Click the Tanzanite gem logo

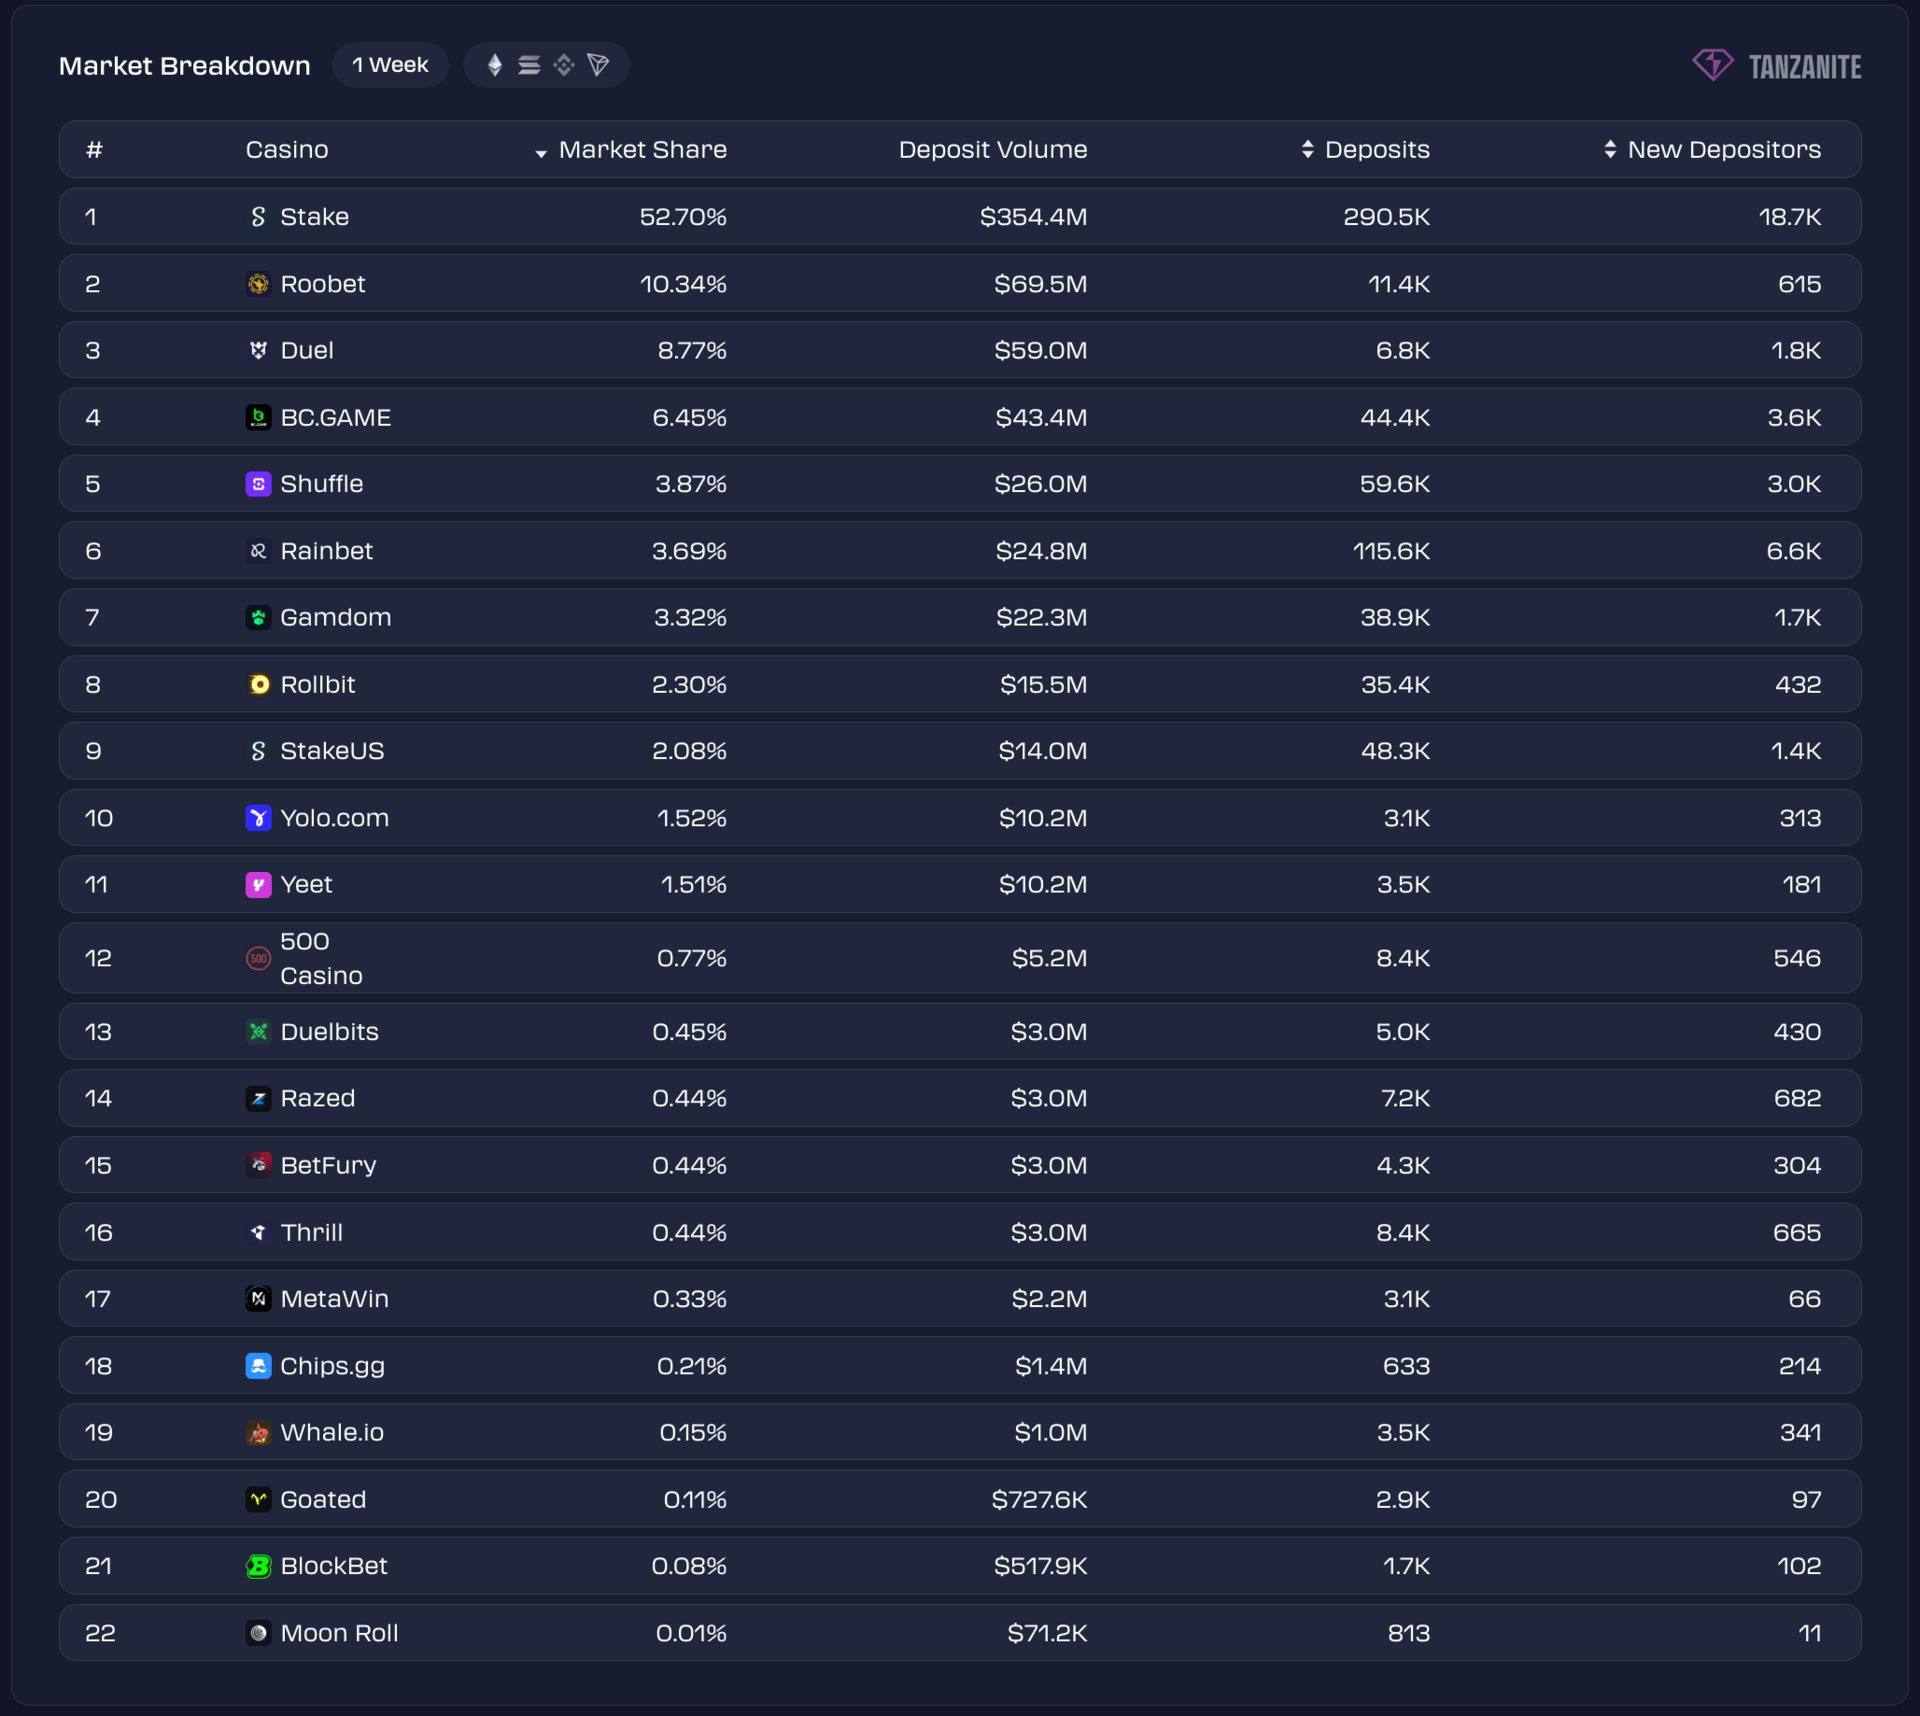pyautogui.click(x=1712, y=65)
